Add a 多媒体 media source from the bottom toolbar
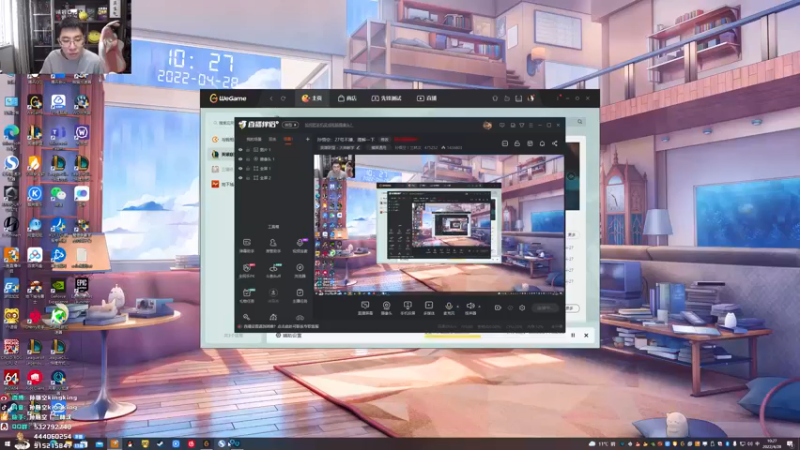Screen dimensions: 800x450 click(x=429, y=308)
